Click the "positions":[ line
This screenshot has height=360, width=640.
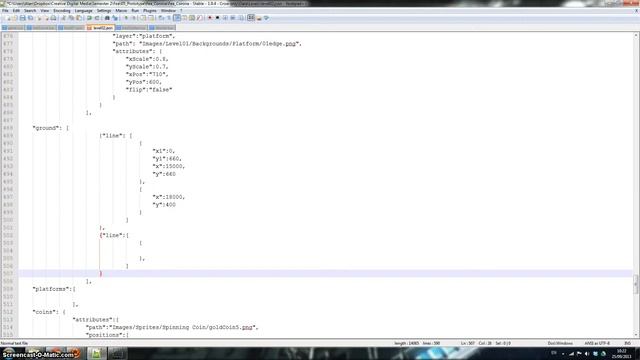(107, 335)
